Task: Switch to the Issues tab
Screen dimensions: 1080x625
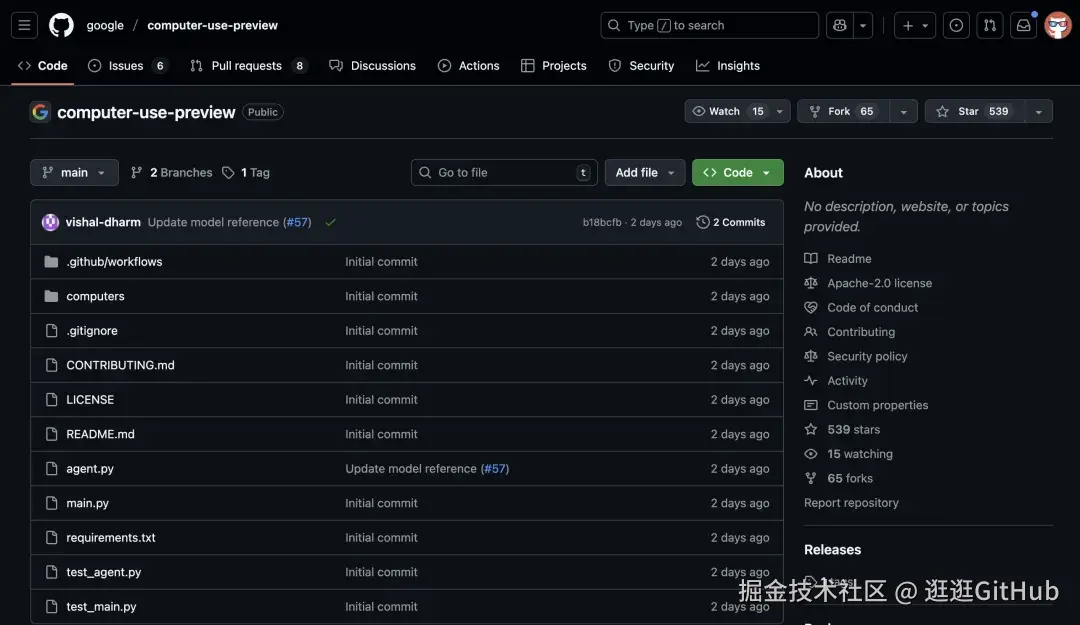Action: click(127, 66)
